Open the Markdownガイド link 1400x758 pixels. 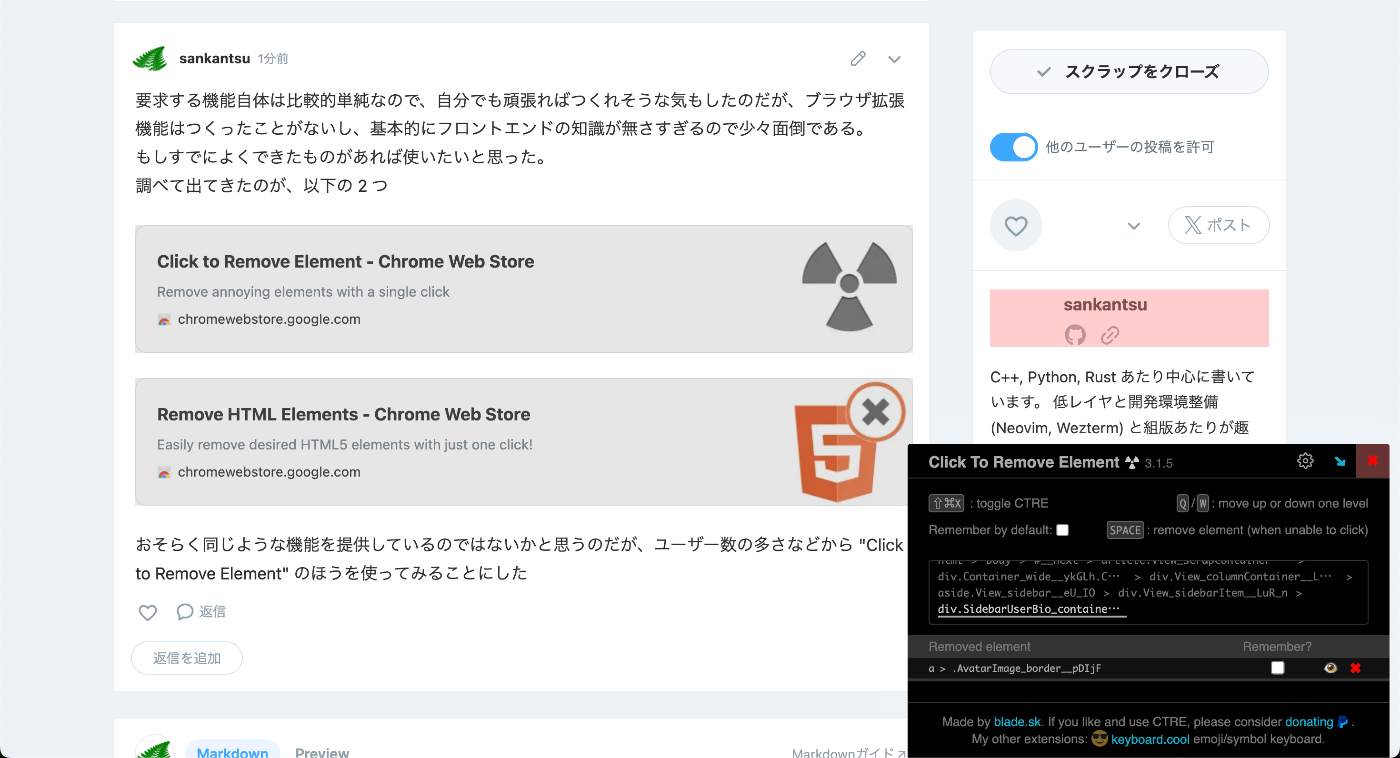848,752
